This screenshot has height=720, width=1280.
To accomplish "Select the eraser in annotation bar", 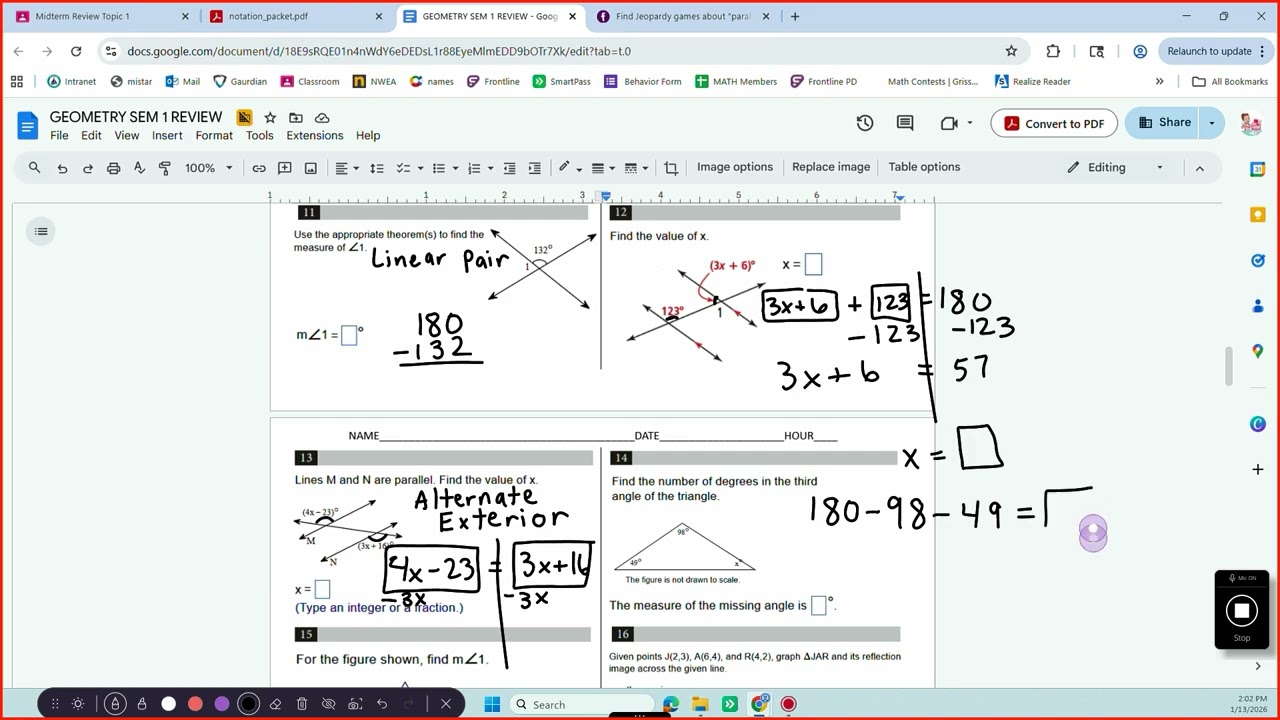I will tap(275, 704).
